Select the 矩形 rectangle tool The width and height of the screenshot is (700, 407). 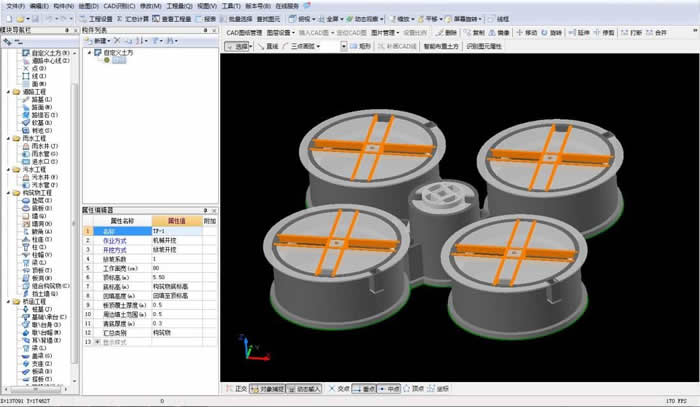click(x=360, y=46)
